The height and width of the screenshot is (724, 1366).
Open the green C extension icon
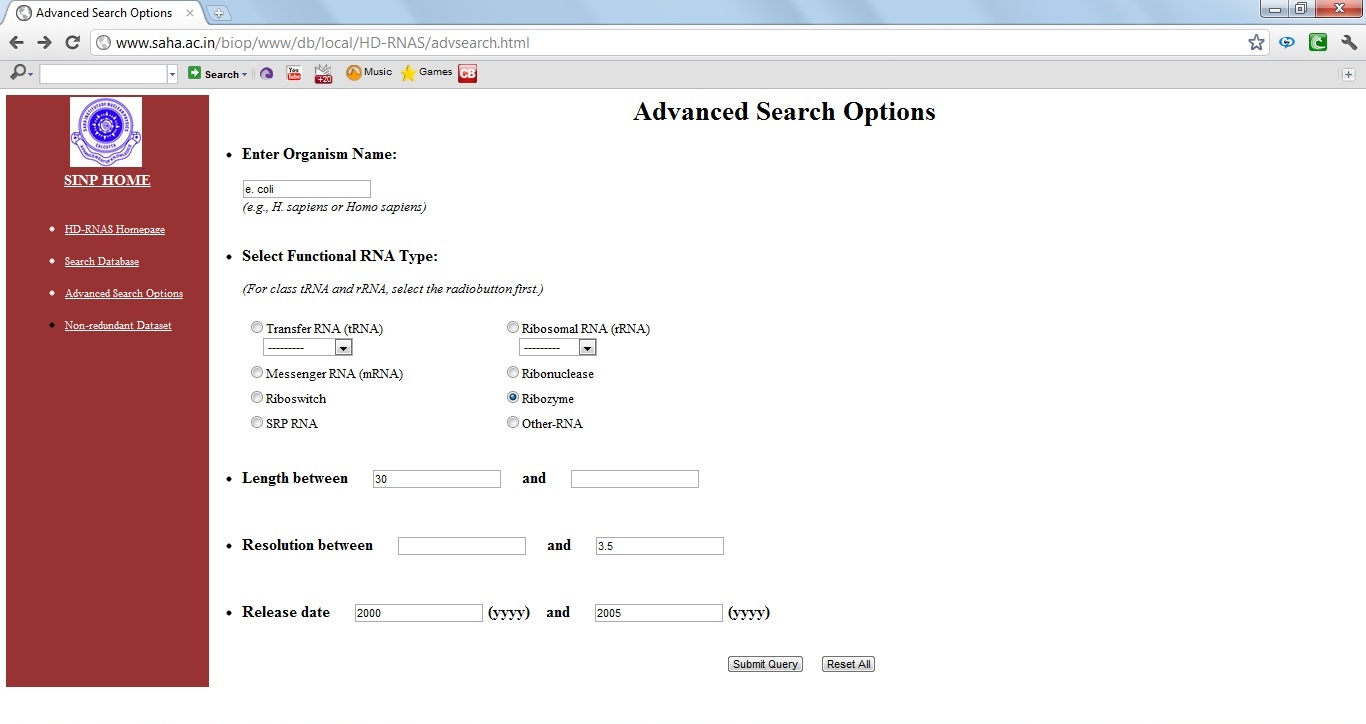pyautogui.click(x=1318, y=42)
